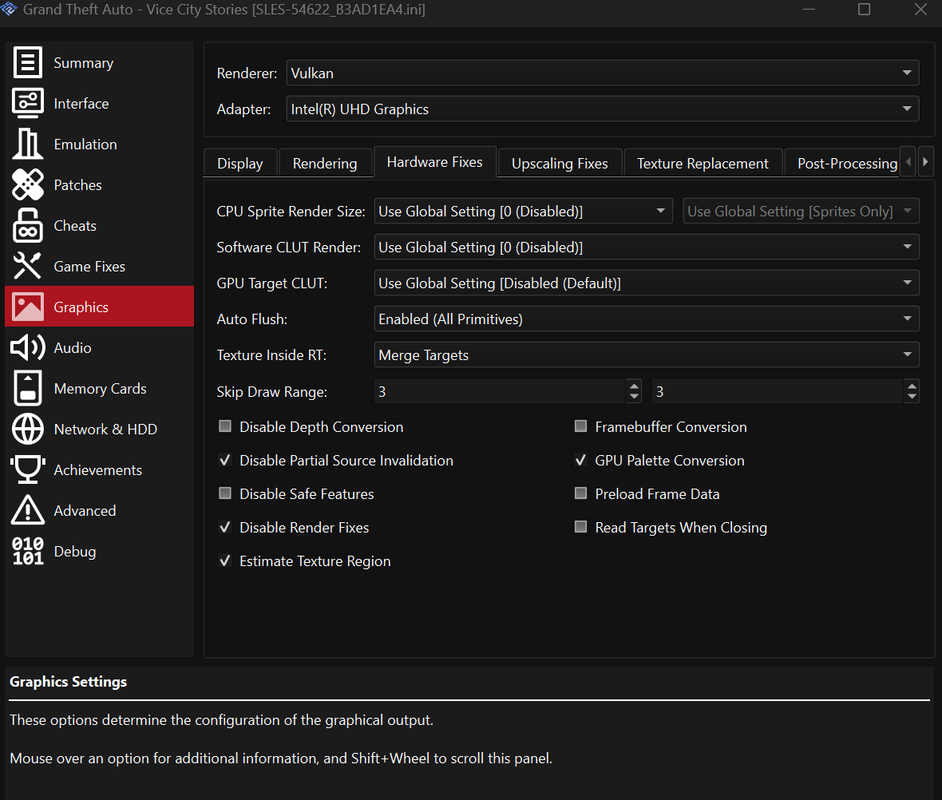Viewport: 942px width, 800px height.
Task: Click the Debug sidebar label
Action: click(x=74, y=551)
